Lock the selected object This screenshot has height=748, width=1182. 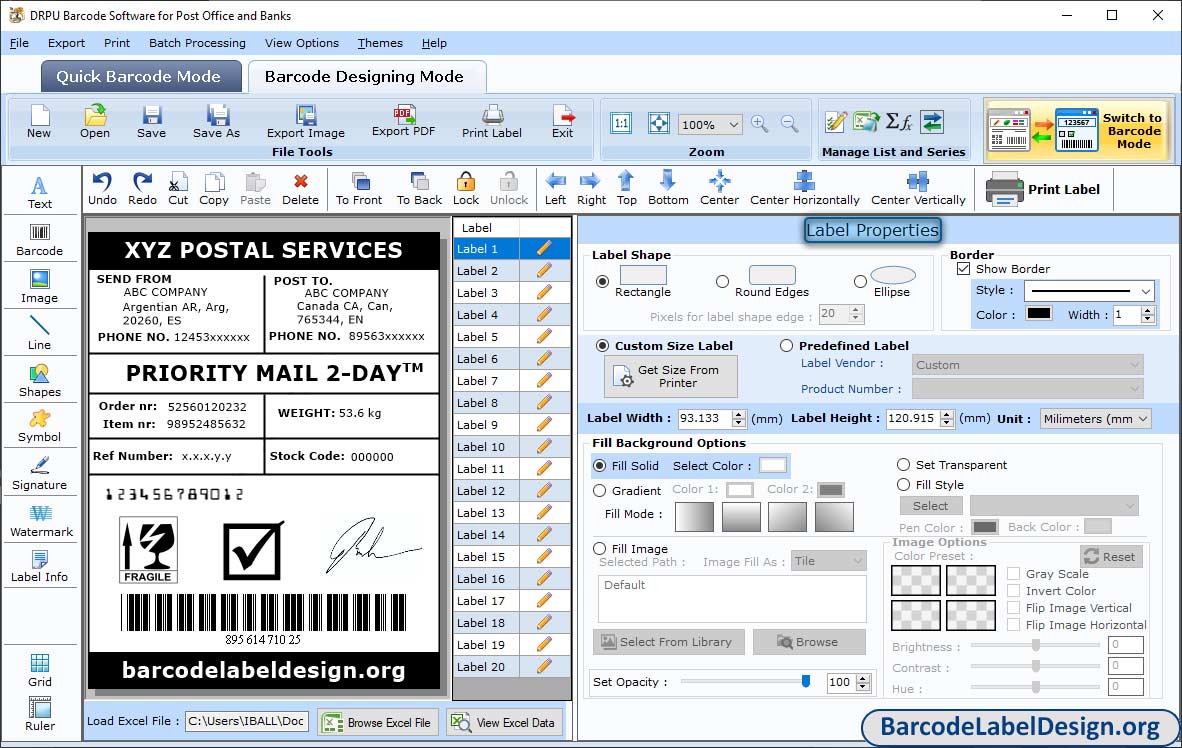[x=466, y=189]
